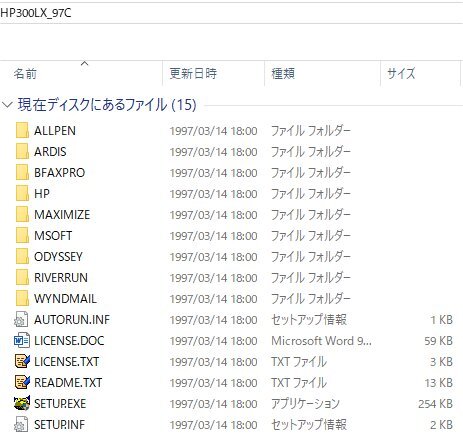The width and height of the screenshot is (463, 441).
Task: Select the ALLPEN folder icon
Action: click(22, 130)
